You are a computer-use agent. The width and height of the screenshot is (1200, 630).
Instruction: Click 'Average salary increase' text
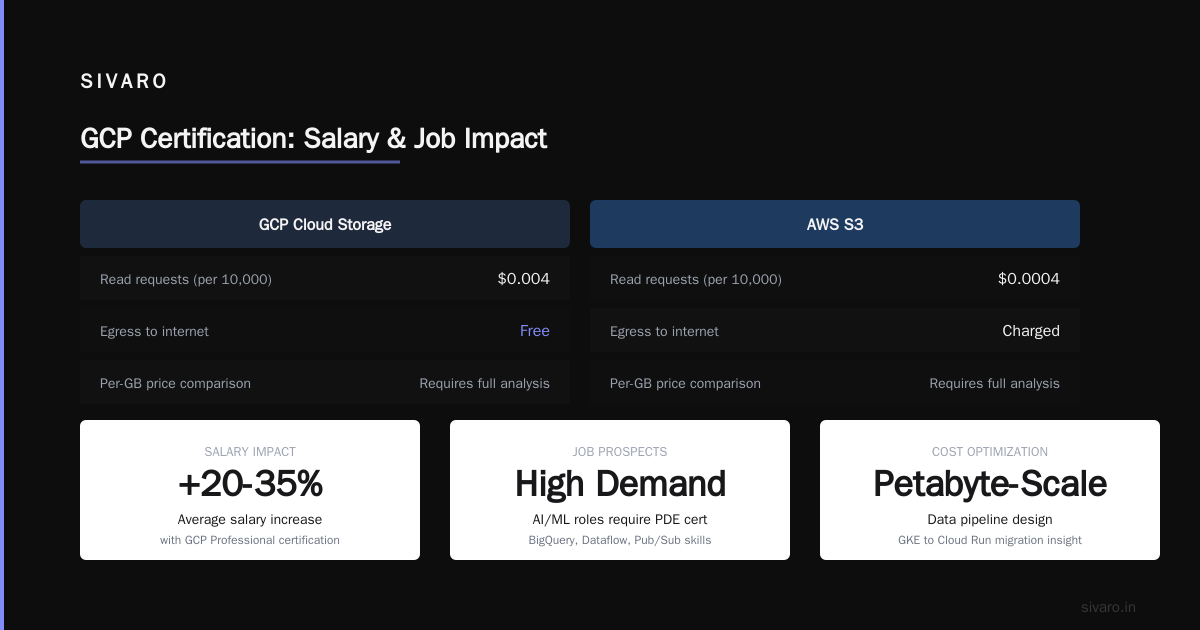[250, 519]
